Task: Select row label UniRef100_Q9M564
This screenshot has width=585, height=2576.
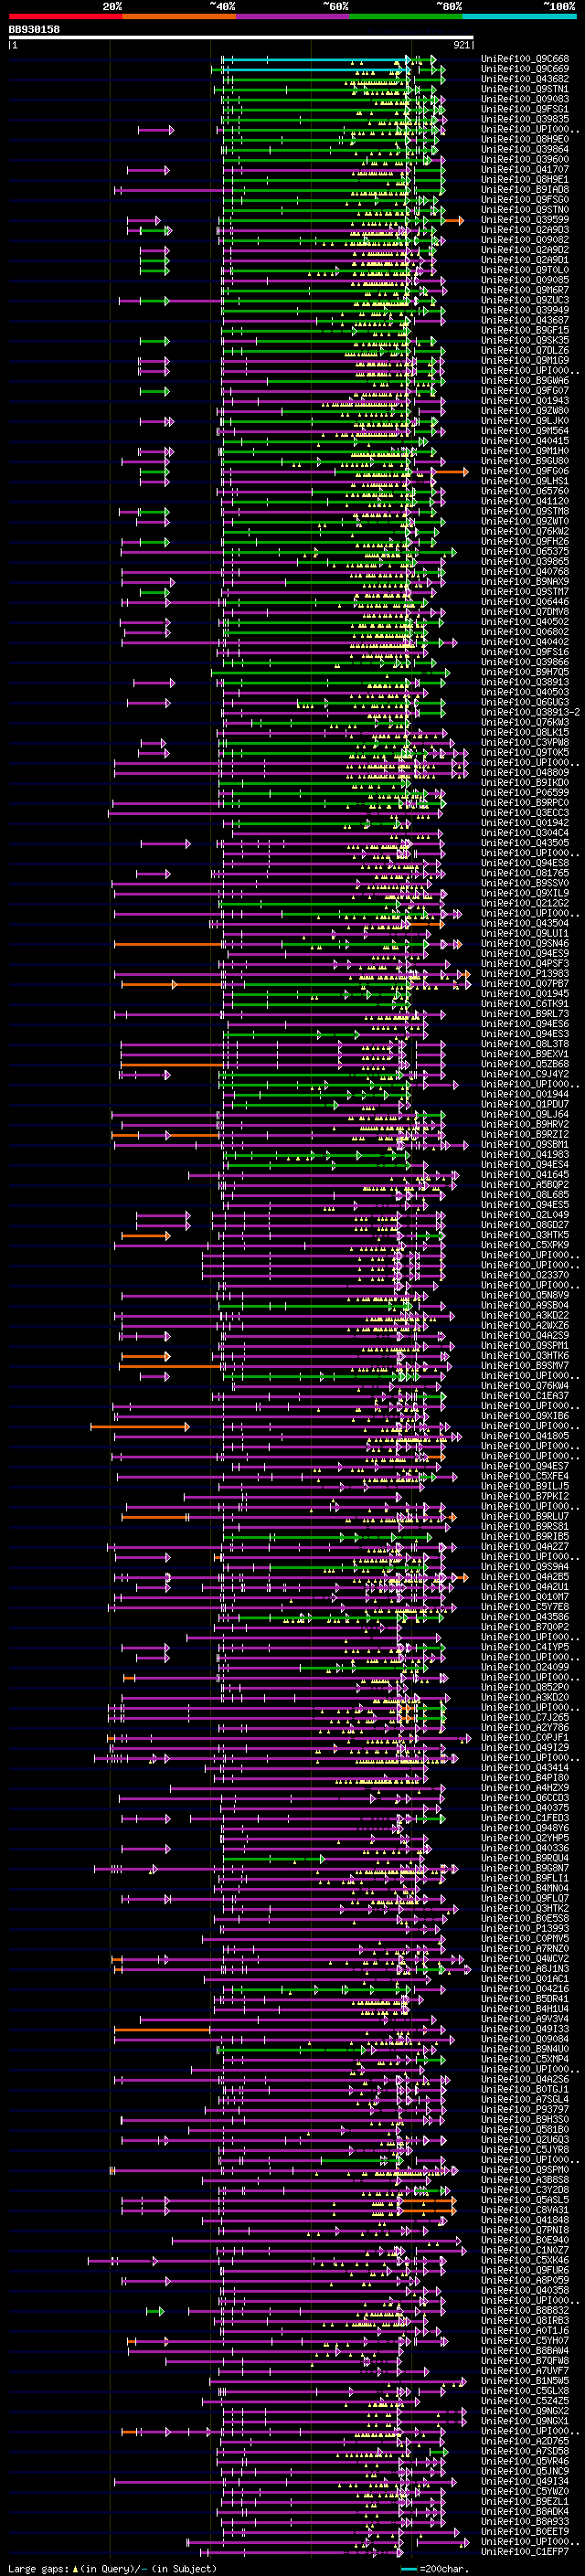Action: pyautogui.click(x=525, y=431)
